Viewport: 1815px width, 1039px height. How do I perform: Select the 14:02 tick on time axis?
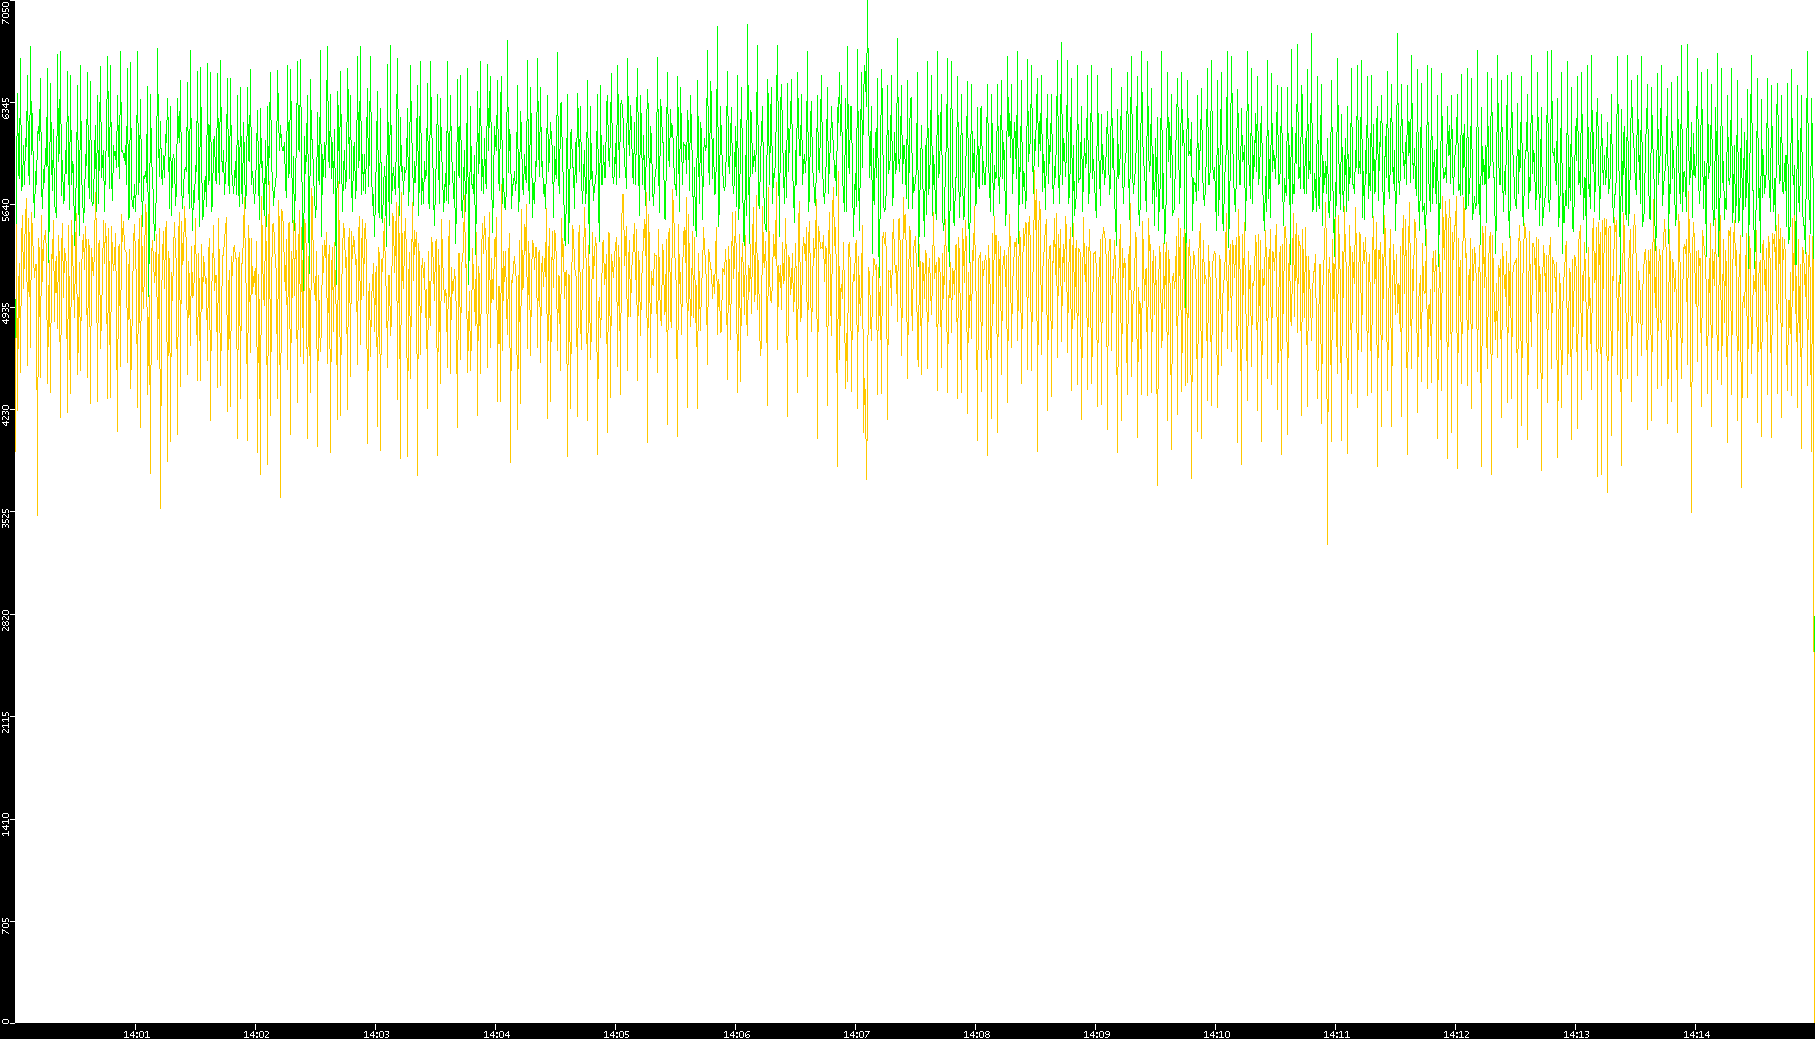pos(256,1034)
